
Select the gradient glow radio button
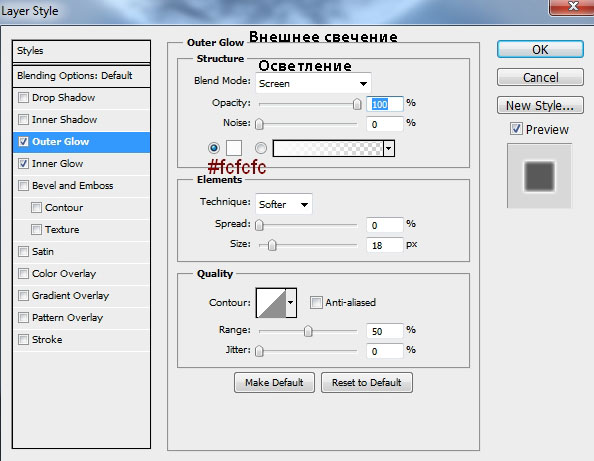pyautogui.click(x=261, y=148)
